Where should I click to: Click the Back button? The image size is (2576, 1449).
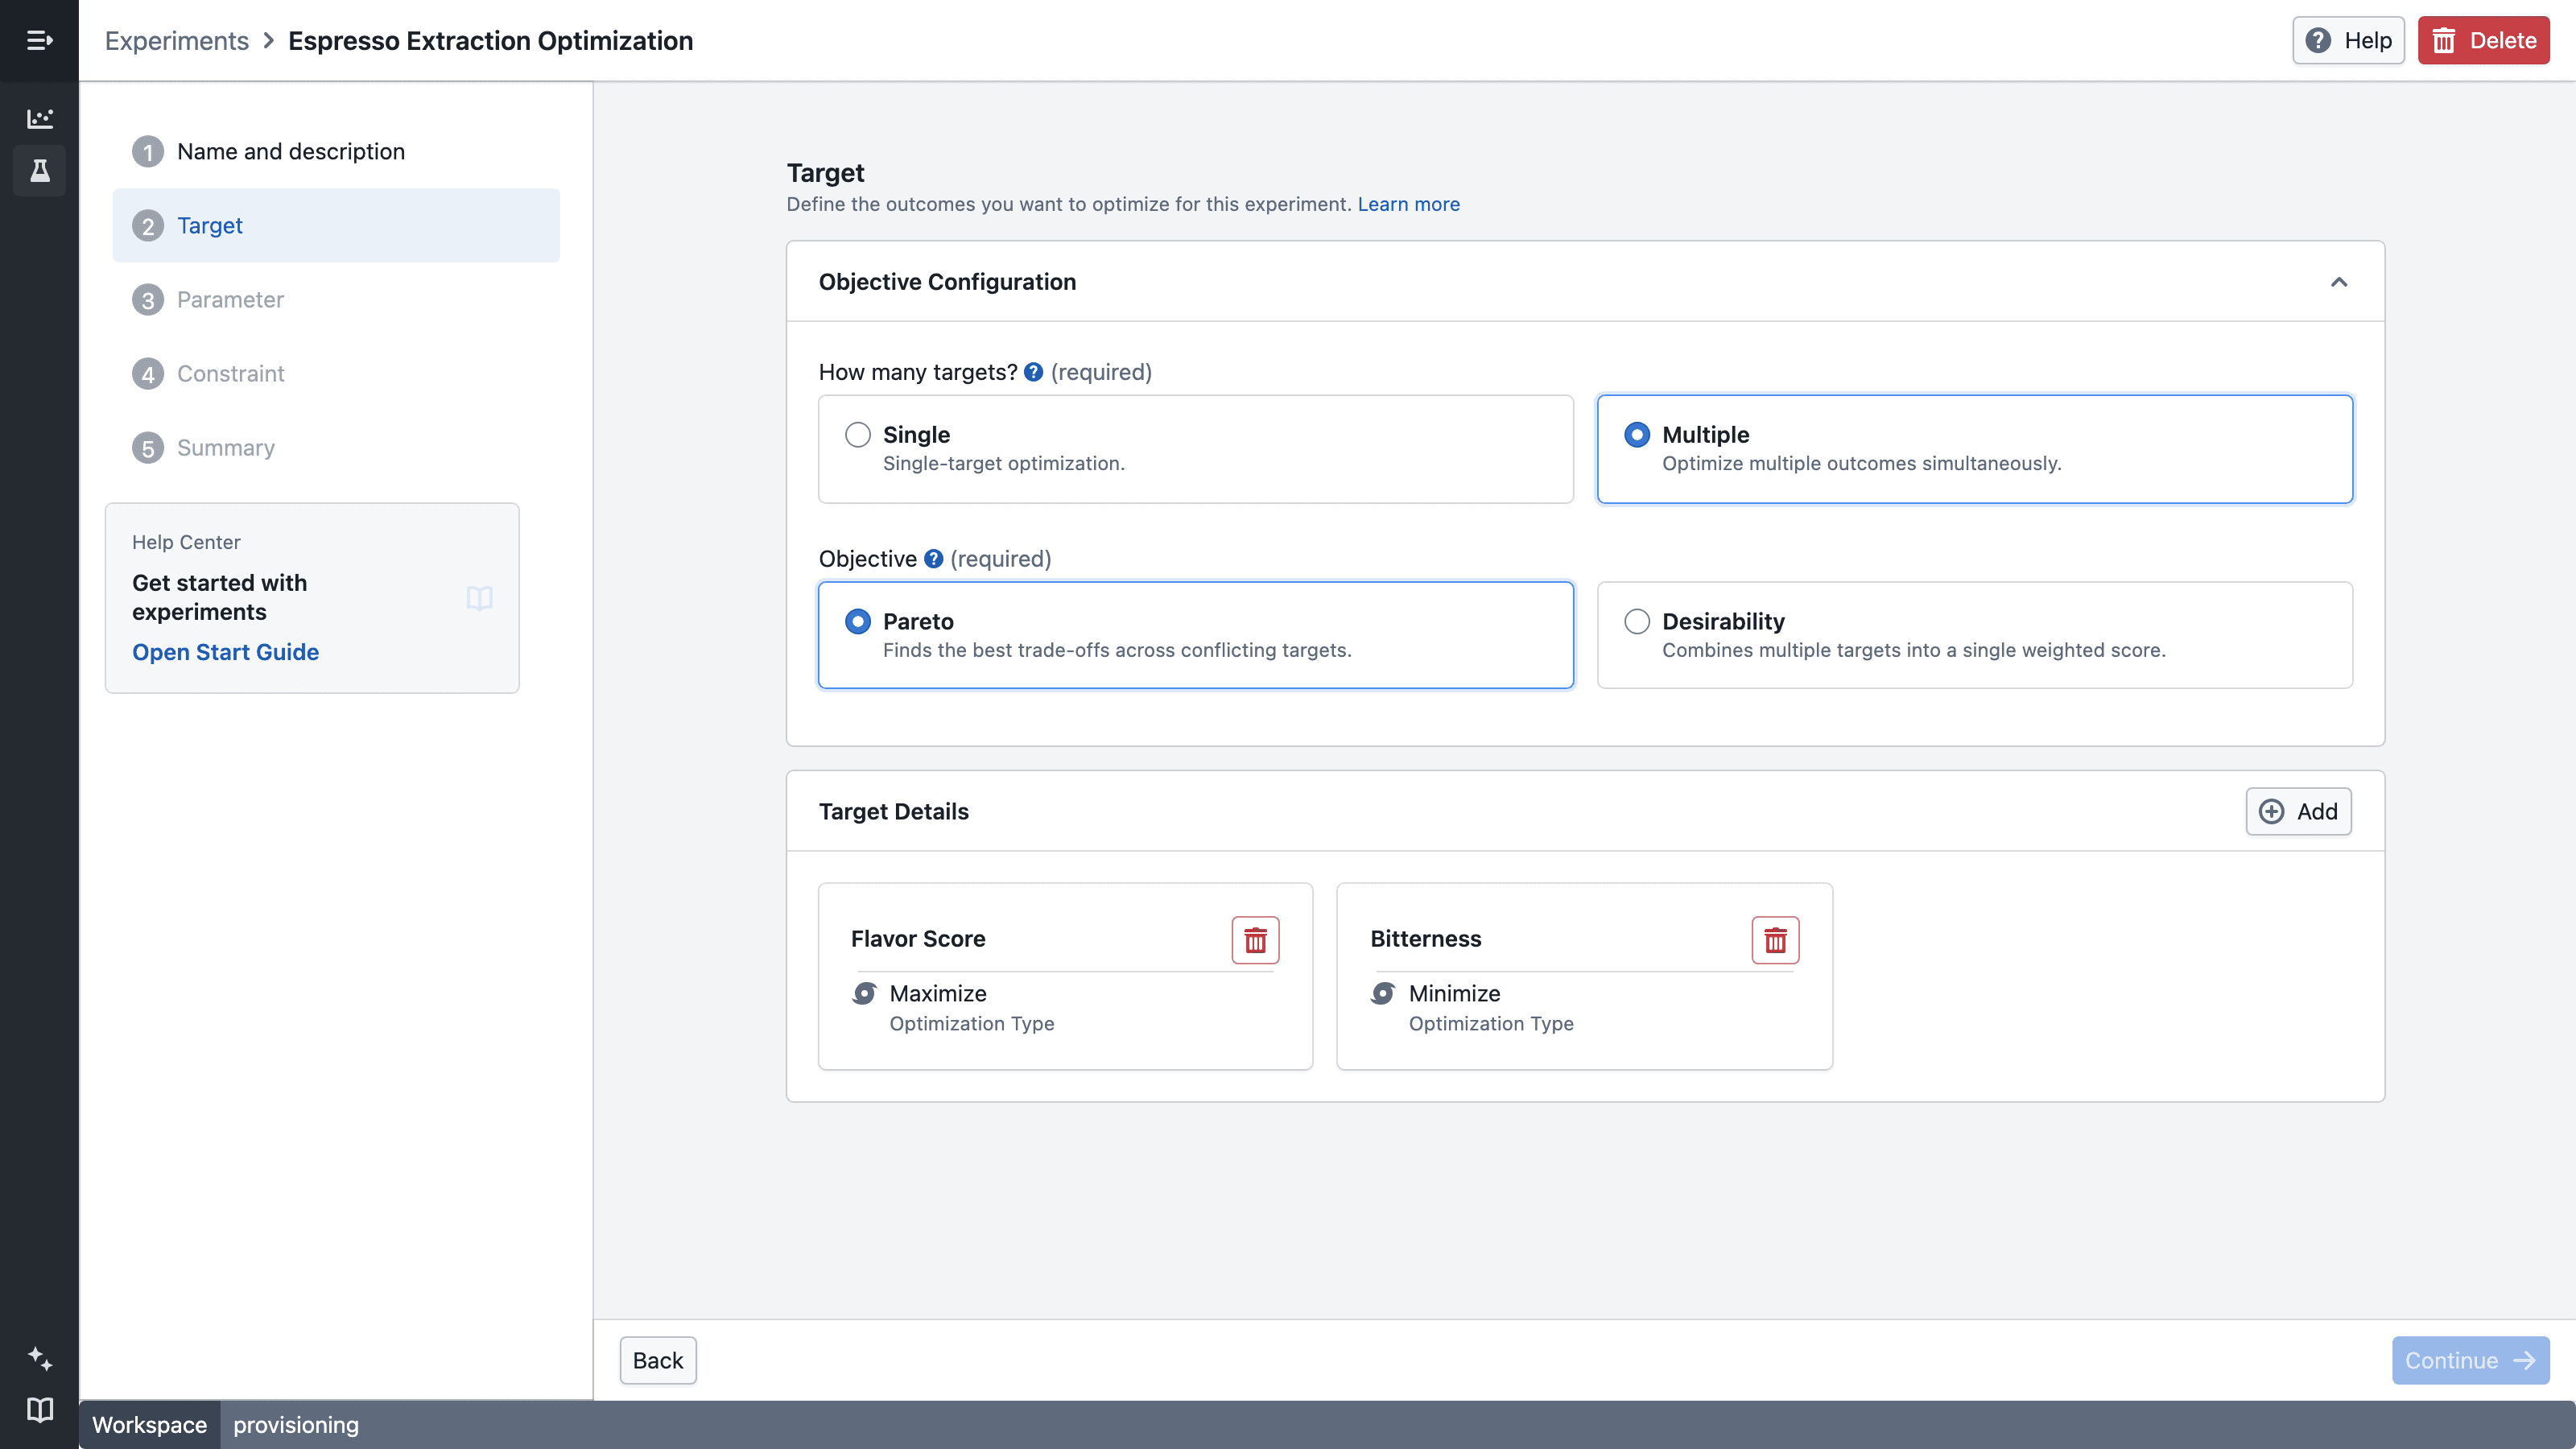tap(658, 1360)
